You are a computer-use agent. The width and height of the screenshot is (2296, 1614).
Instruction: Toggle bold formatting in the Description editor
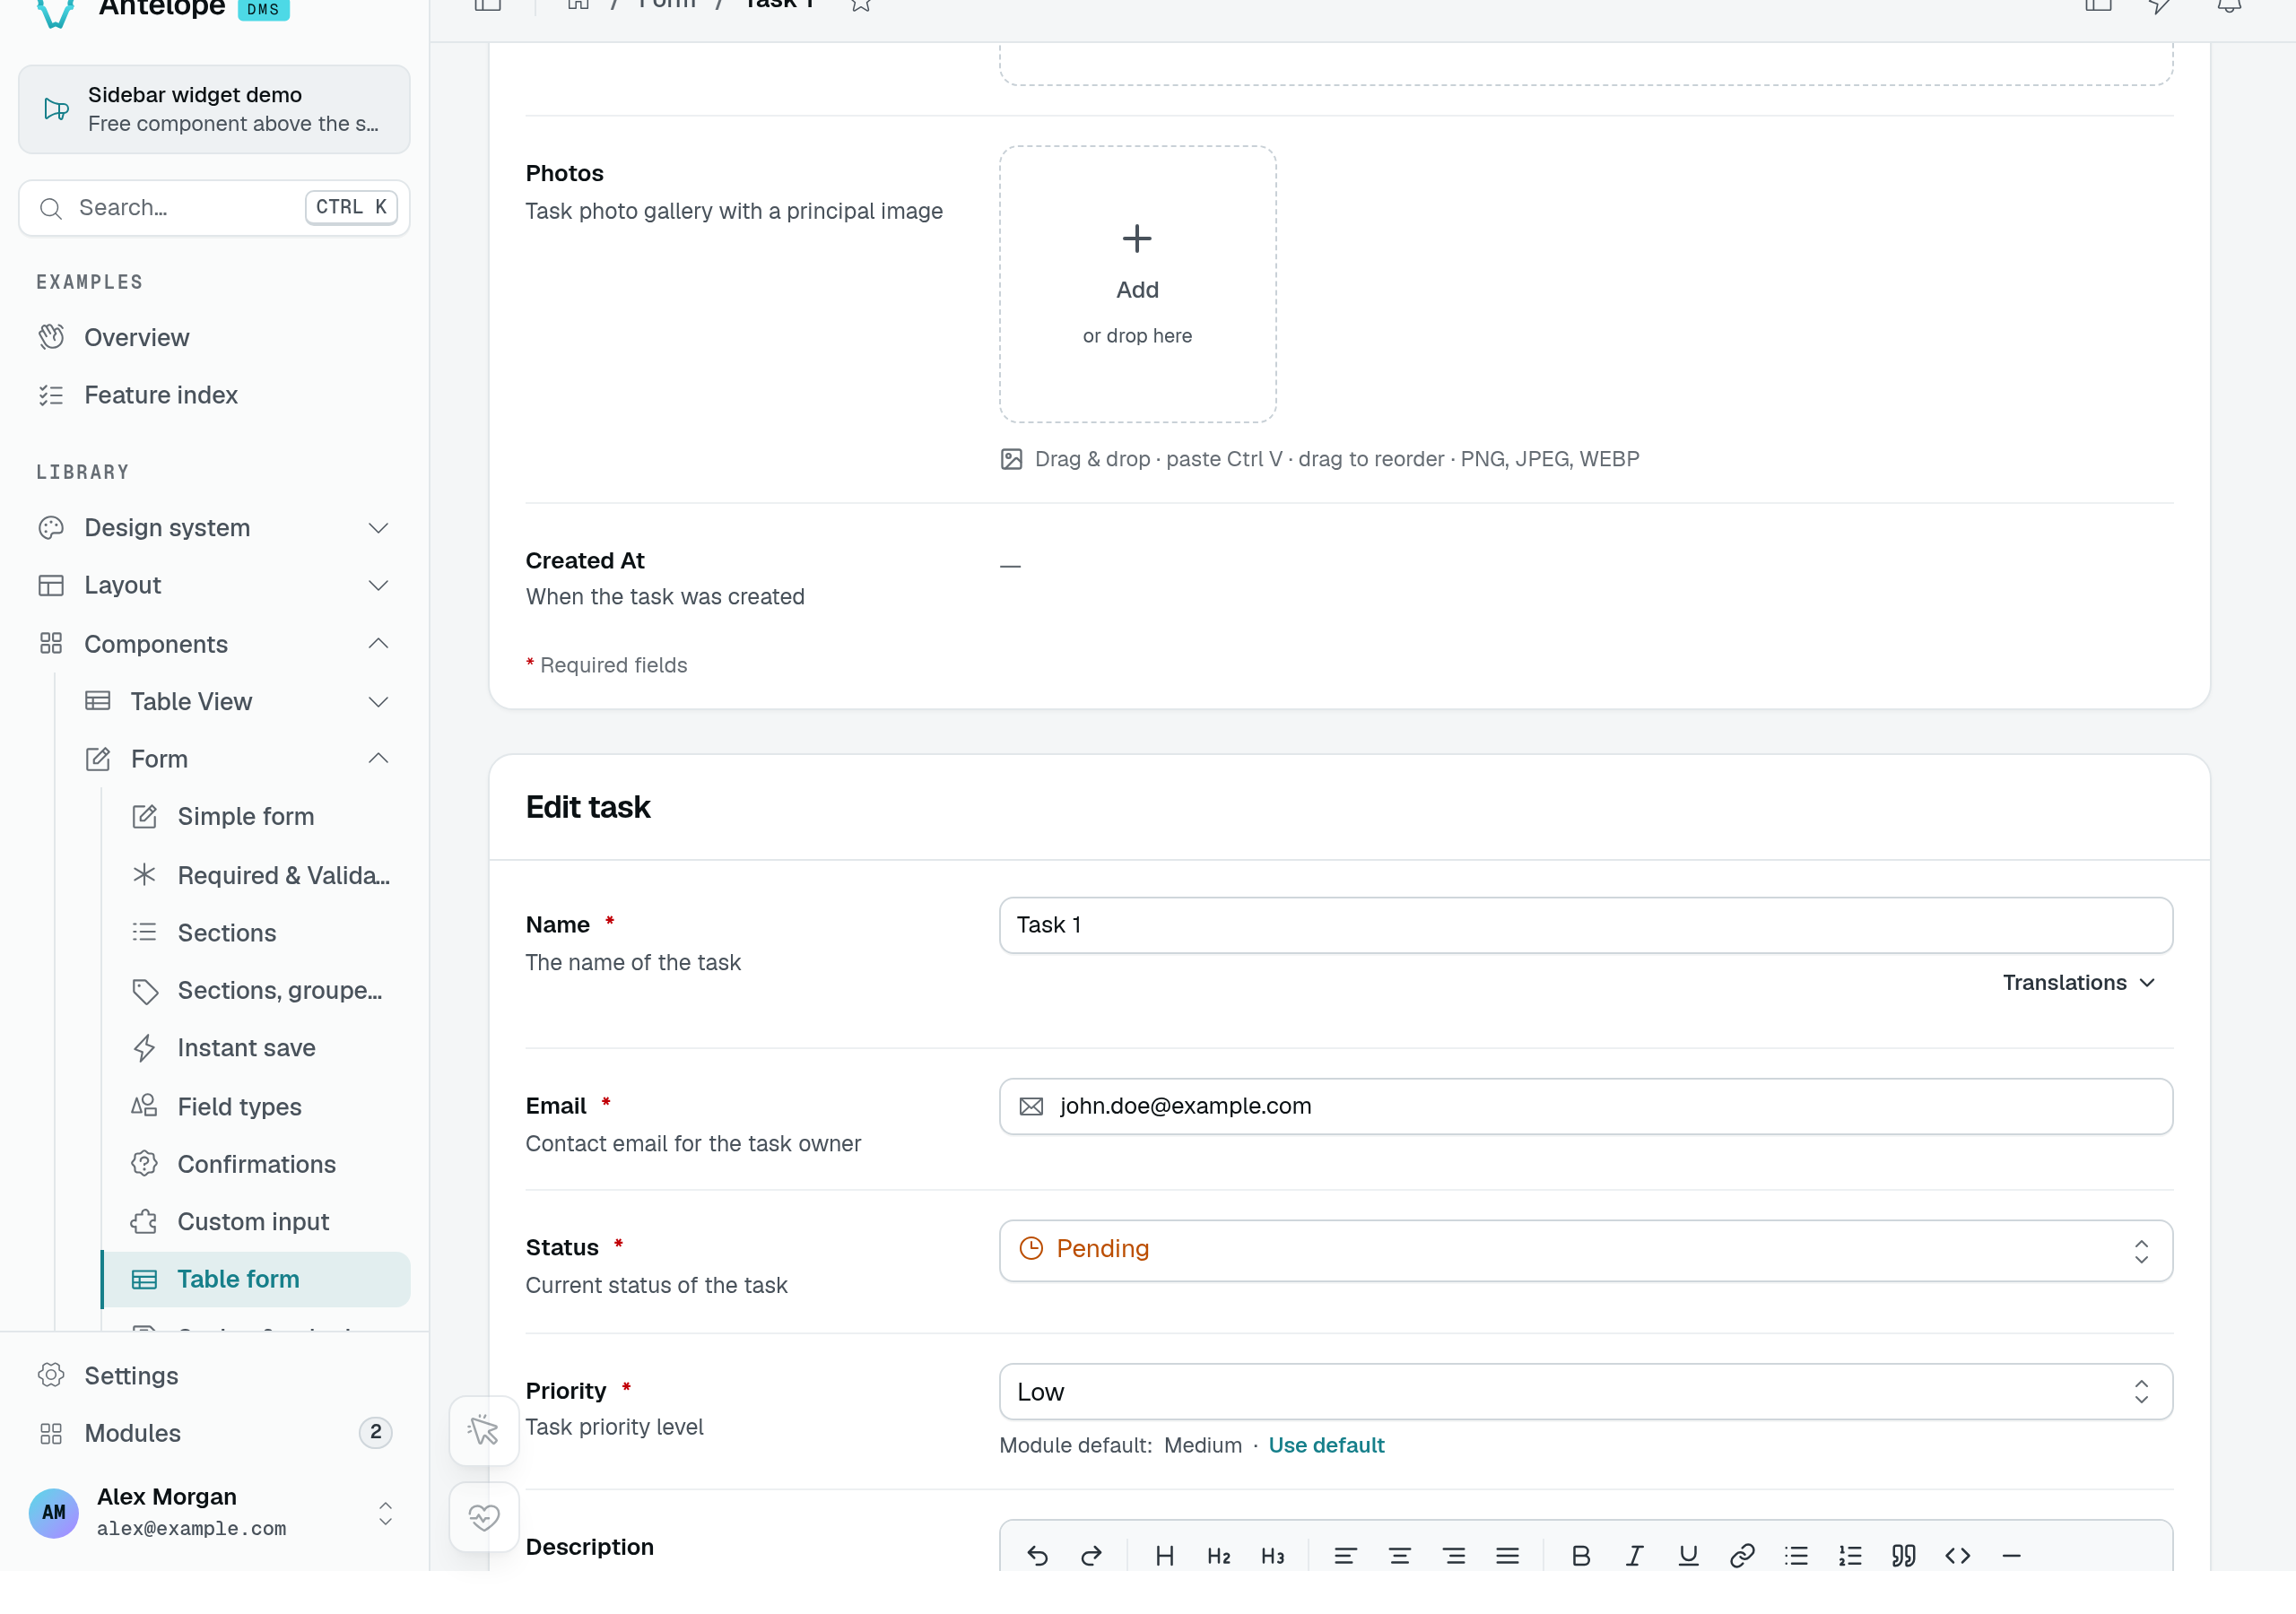tap(1580, 1555)
